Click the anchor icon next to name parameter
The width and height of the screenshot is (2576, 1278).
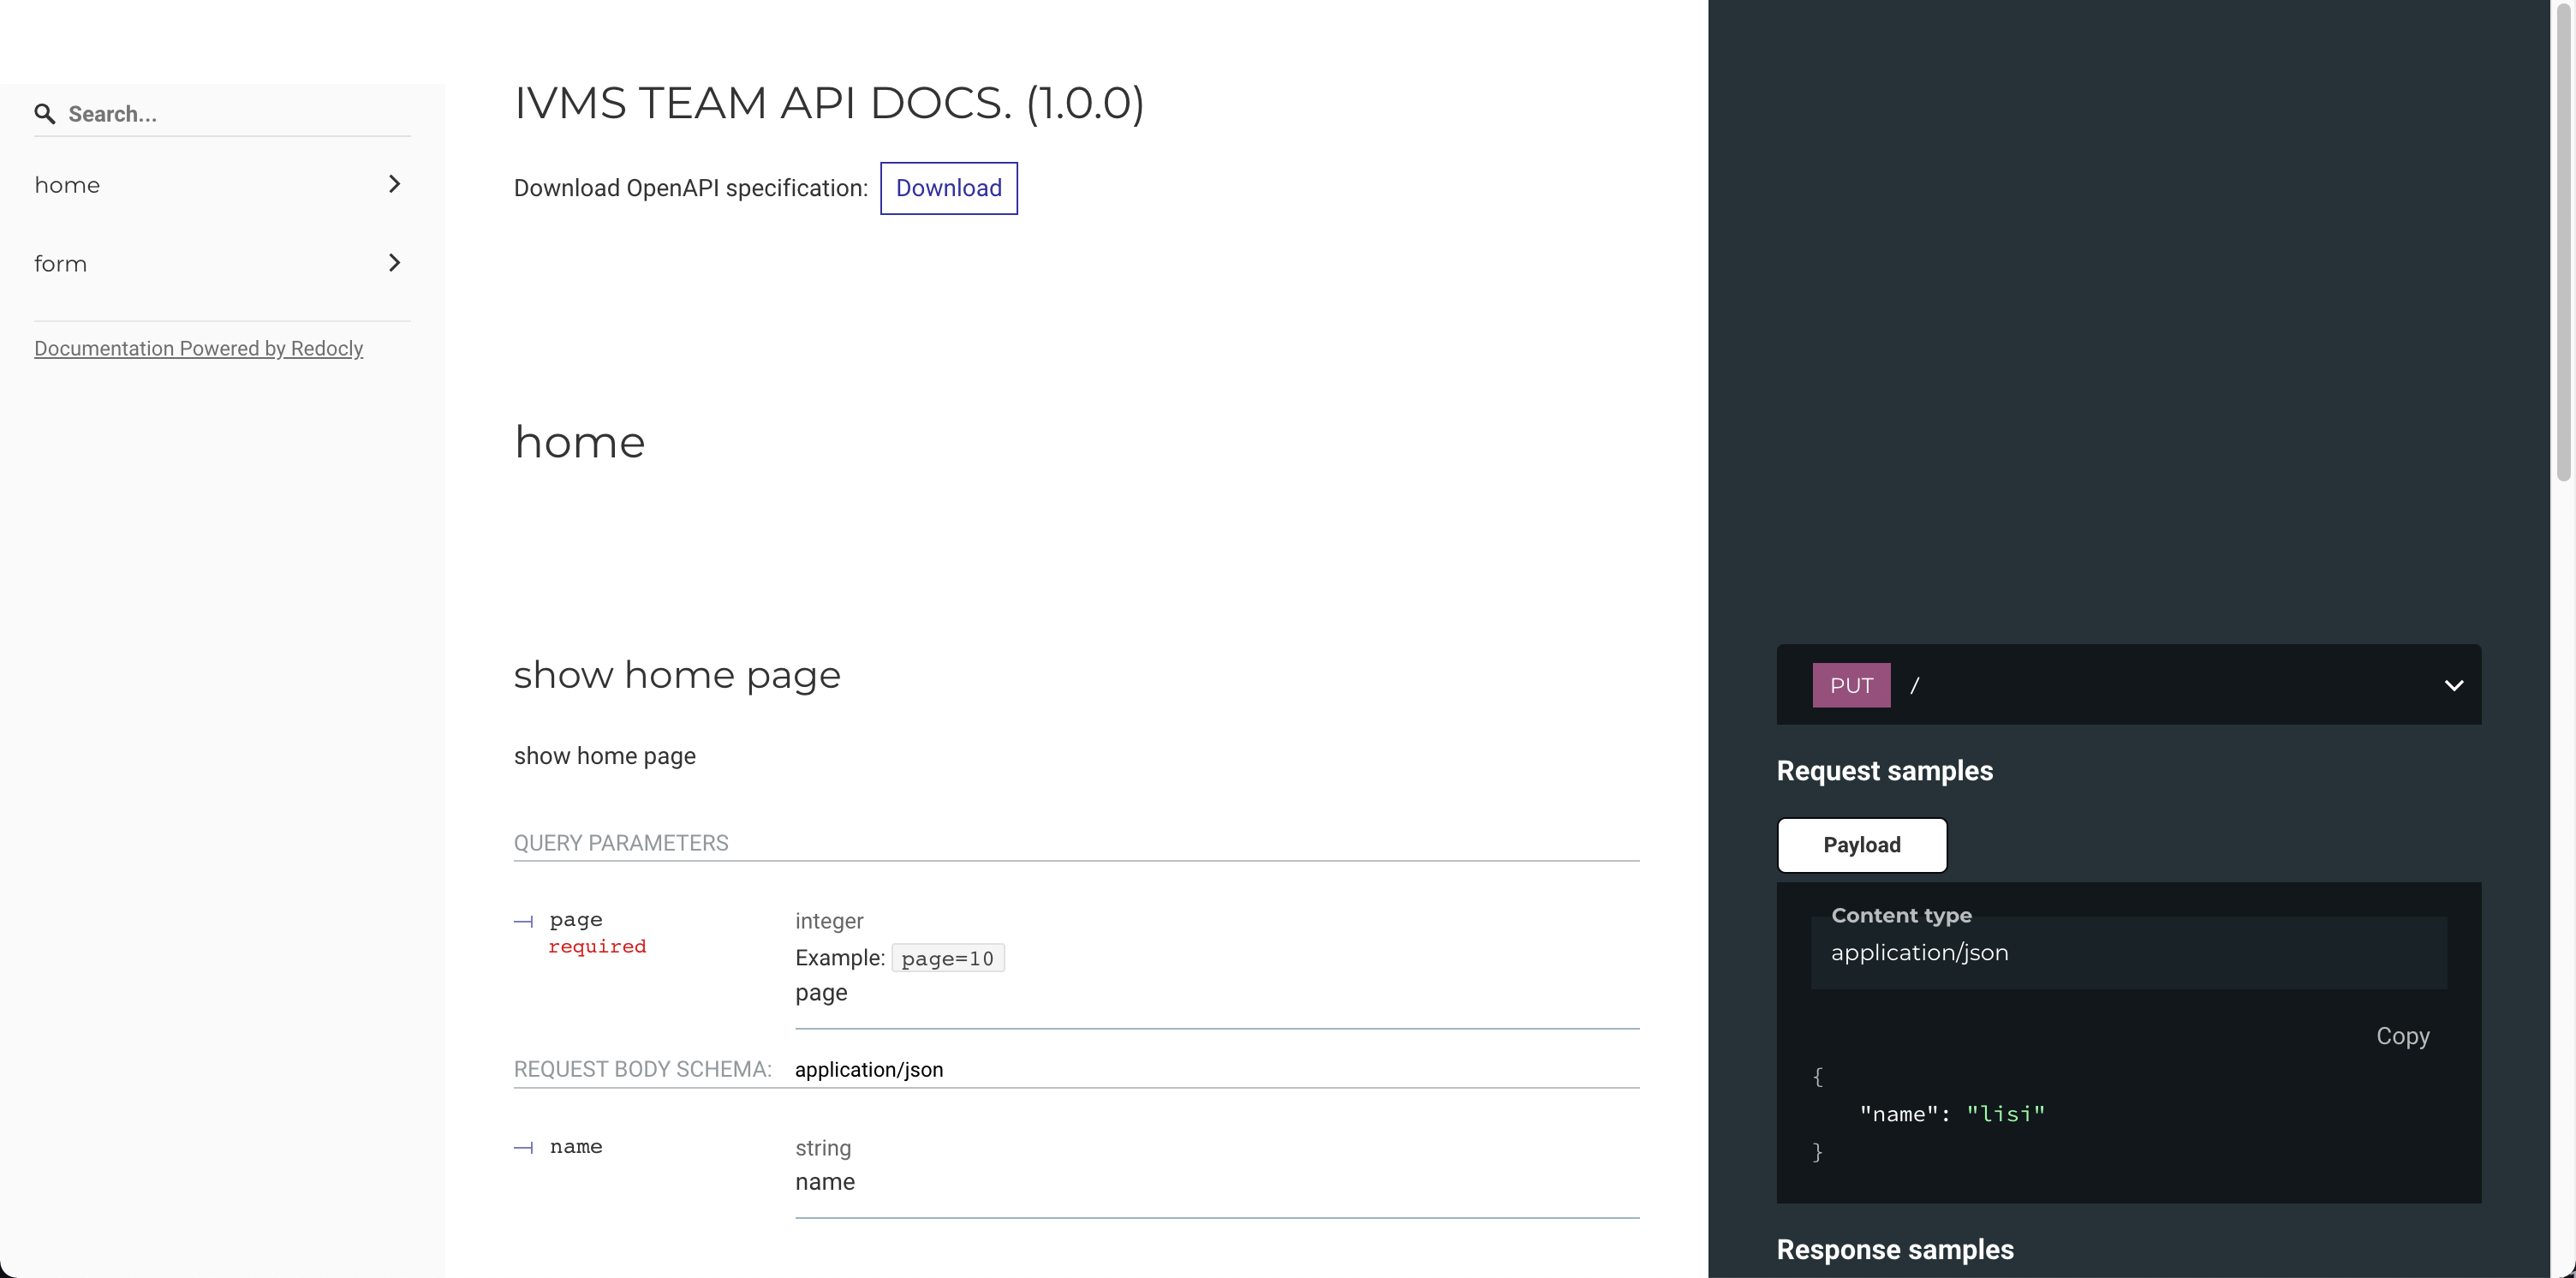522,1147
